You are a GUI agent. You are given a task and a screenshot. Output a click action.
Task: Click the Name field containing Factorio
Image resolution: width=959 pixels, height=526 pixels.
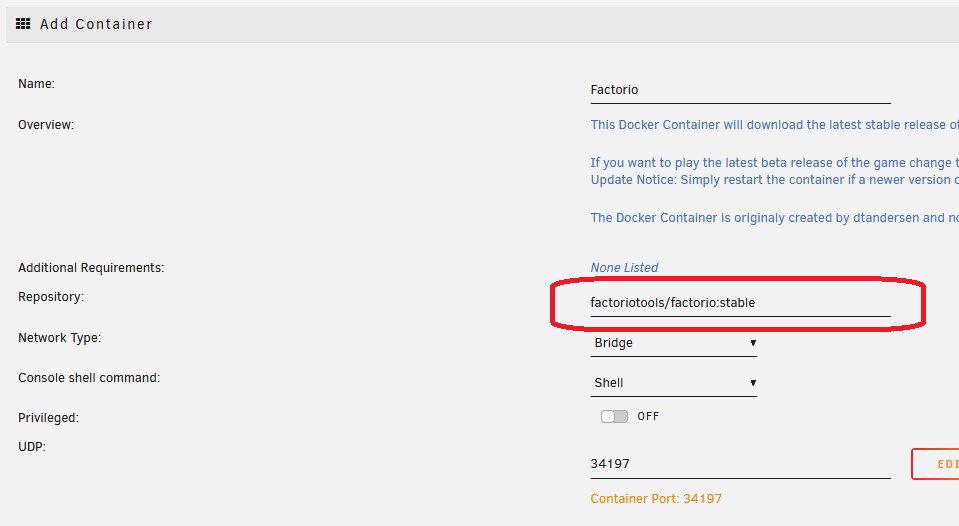click(x=740, y=90)
